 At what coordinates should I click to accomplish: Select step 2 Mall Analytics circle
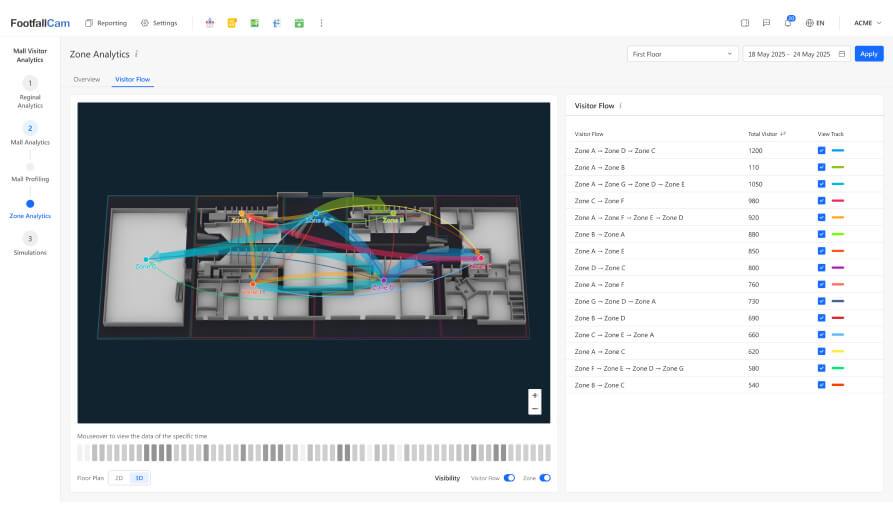point(30,128)
